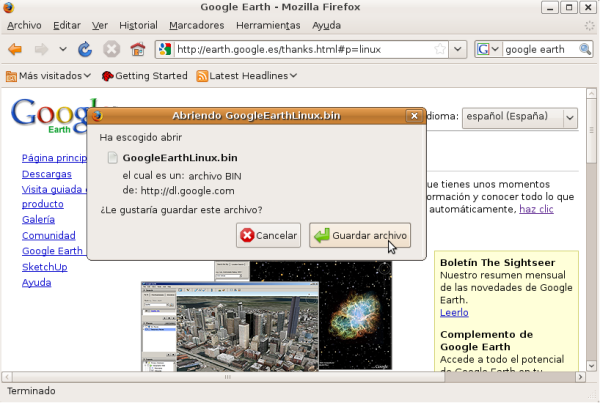Open the Herramientas menu

click(268, 24)
